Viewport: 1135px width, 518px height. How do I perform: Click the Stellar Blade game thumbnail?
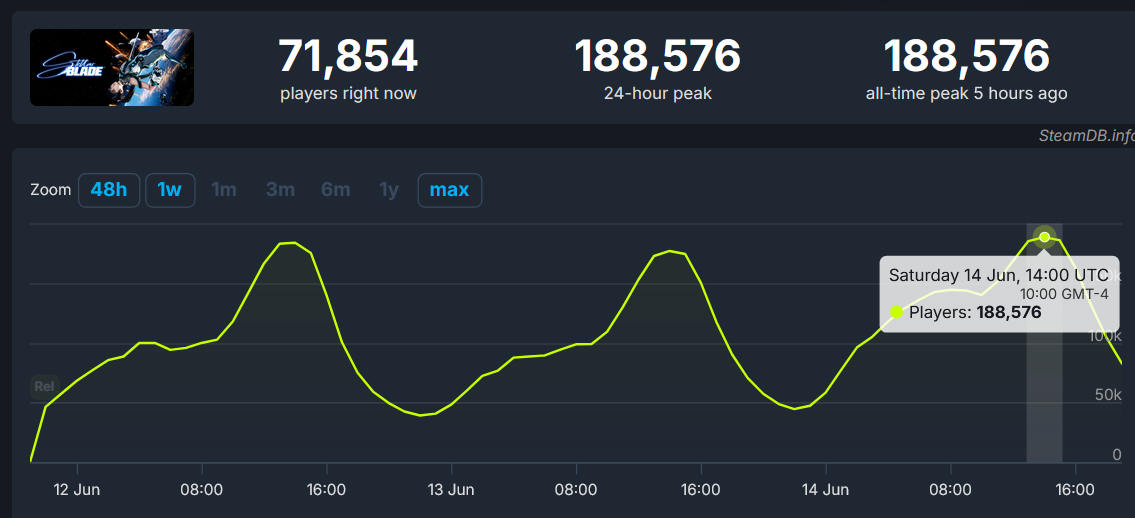click(111, 67)
